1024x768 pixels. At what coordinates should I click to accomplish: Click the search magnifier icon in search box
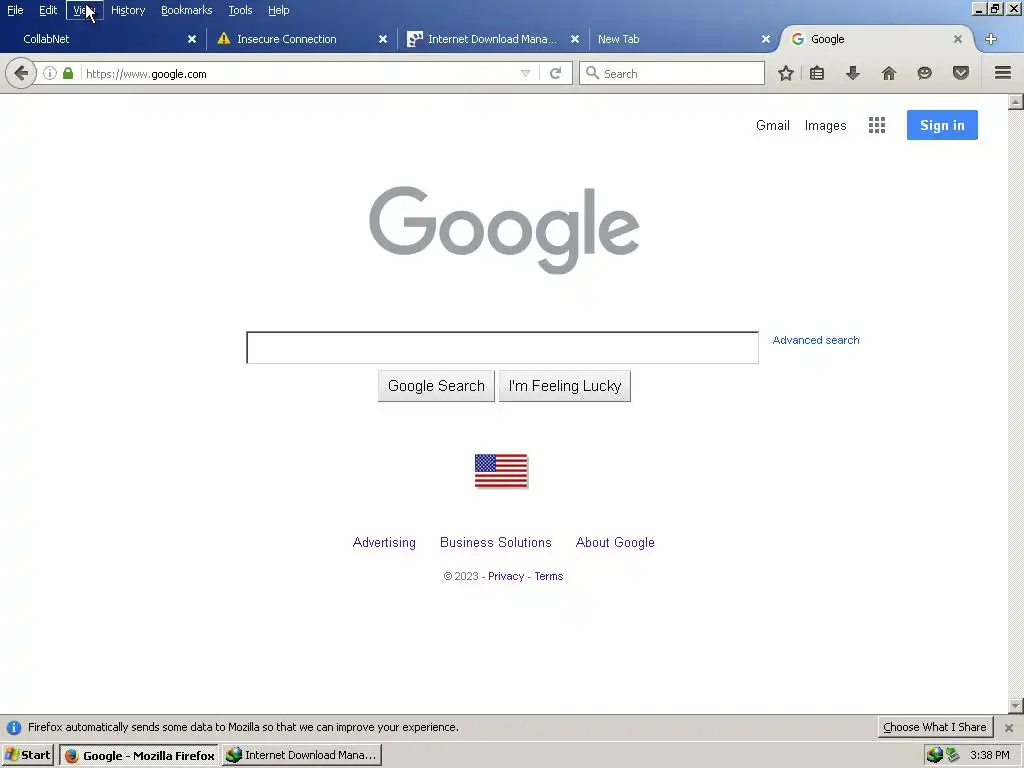592,73
